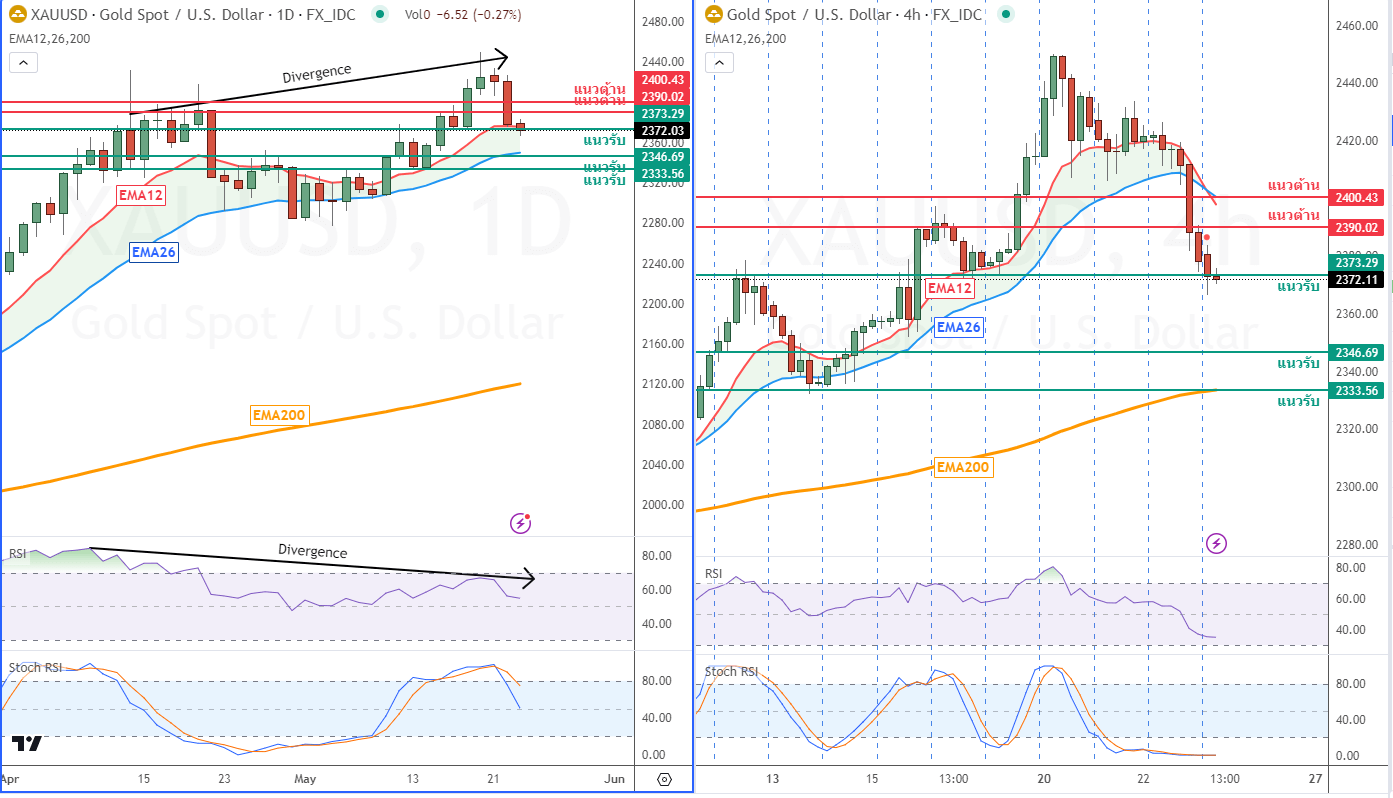Image resolution: width=1393 pixels, height=798 pixels.
Task: Click the TradingView logo on the 1D chart
Action: (x=27, y=744)
